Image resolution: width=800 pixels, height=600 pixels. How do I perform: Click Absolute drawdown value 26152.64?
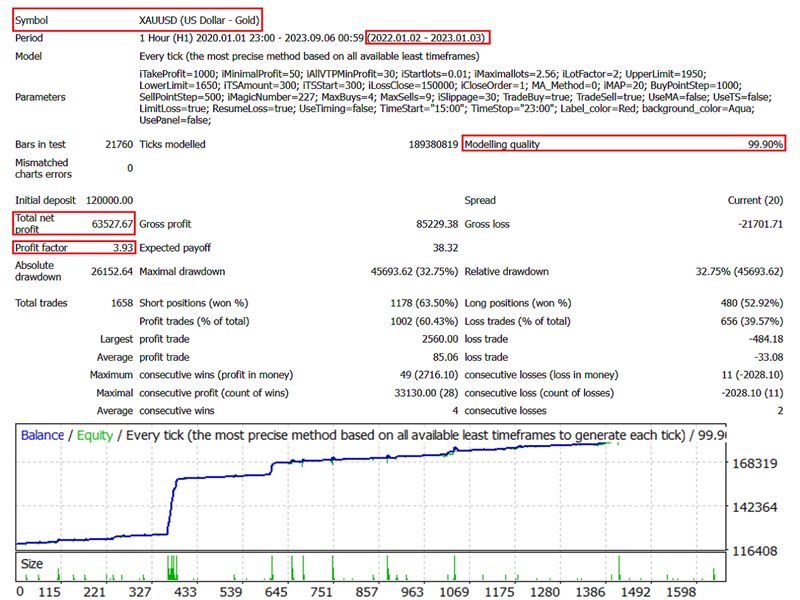112,271
